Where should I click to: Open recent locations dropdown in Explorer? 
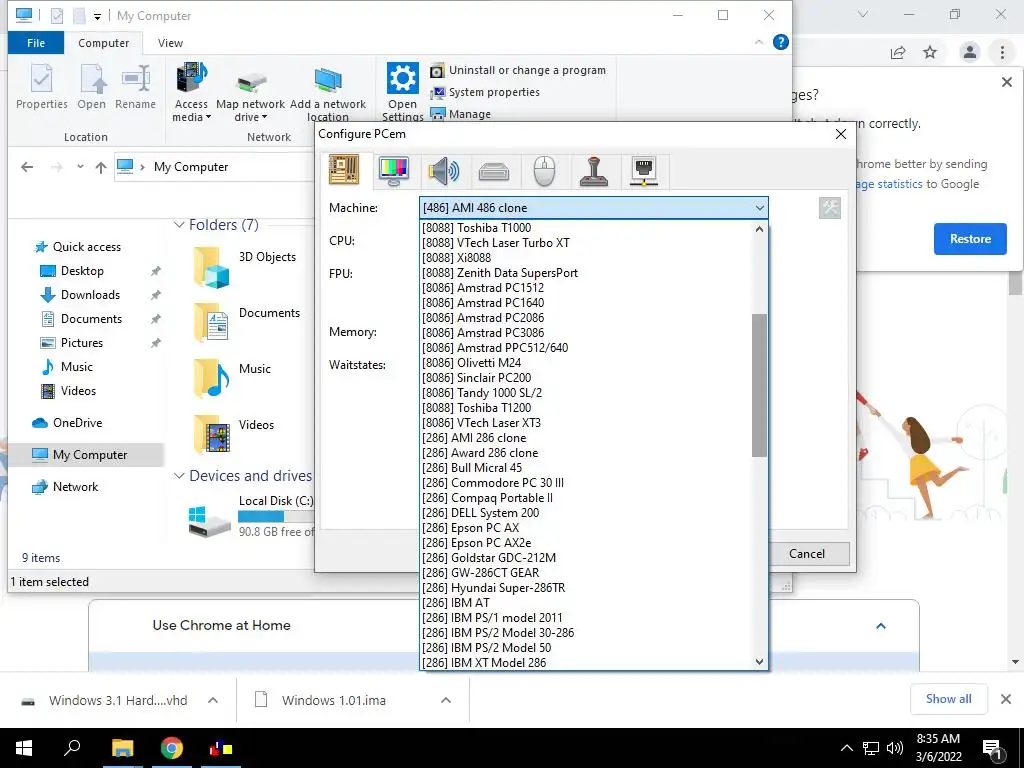pos(80,167)
